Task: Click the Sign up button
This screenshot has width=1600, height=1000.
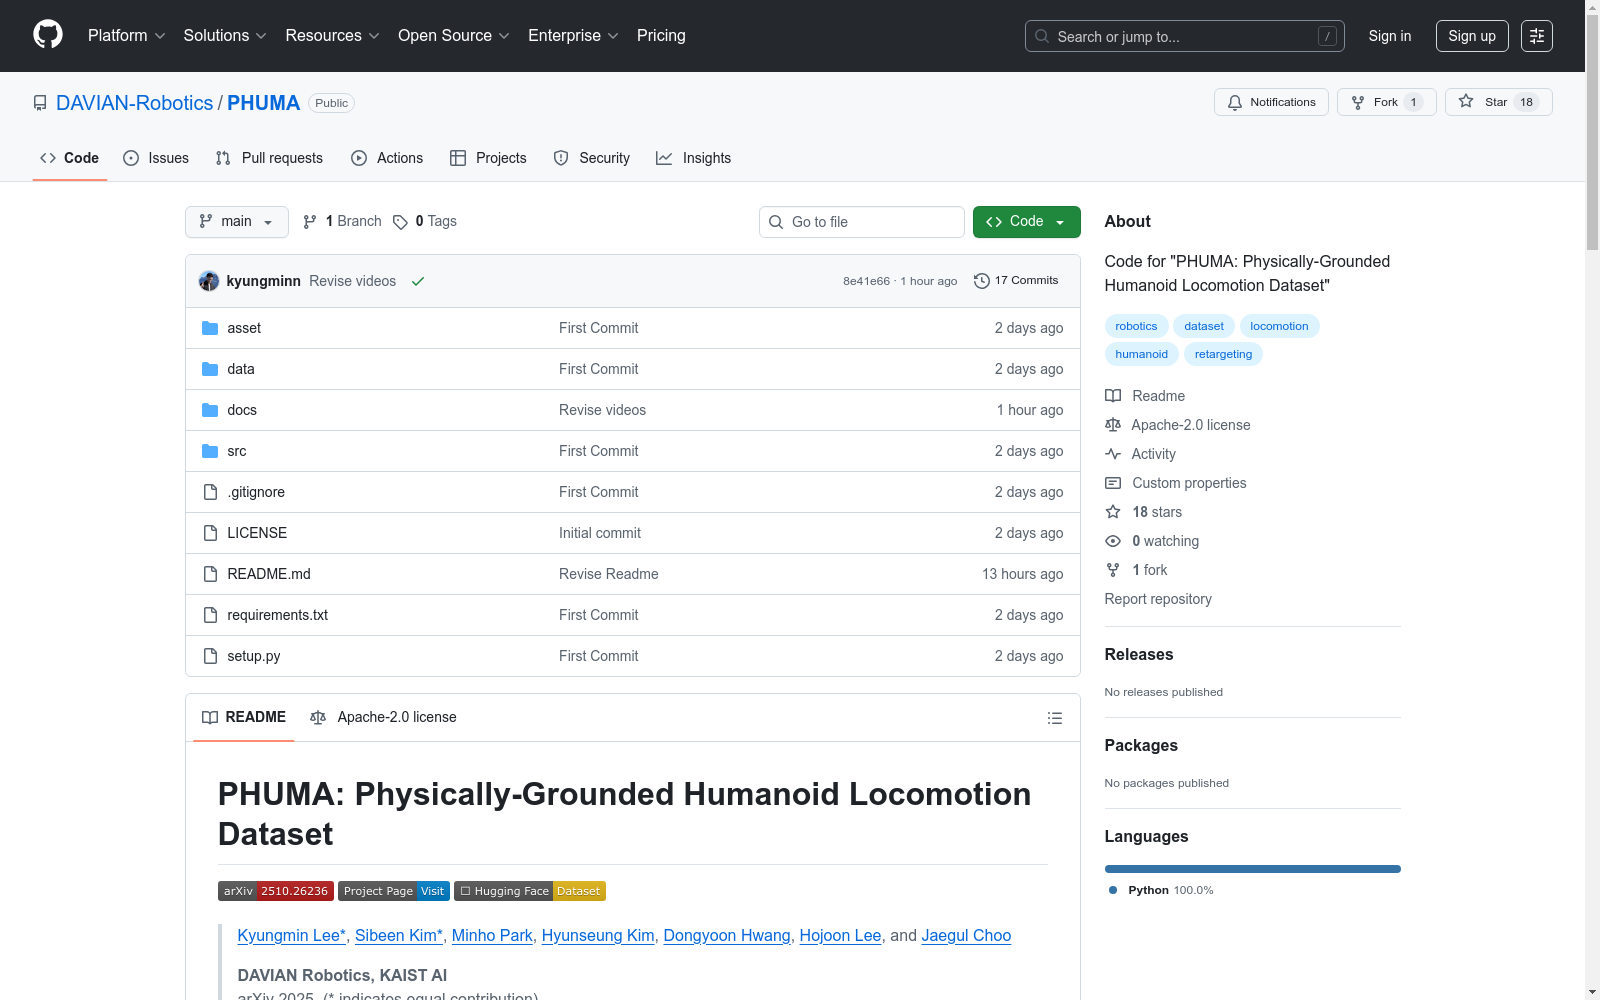Action: coord(1472,36)
